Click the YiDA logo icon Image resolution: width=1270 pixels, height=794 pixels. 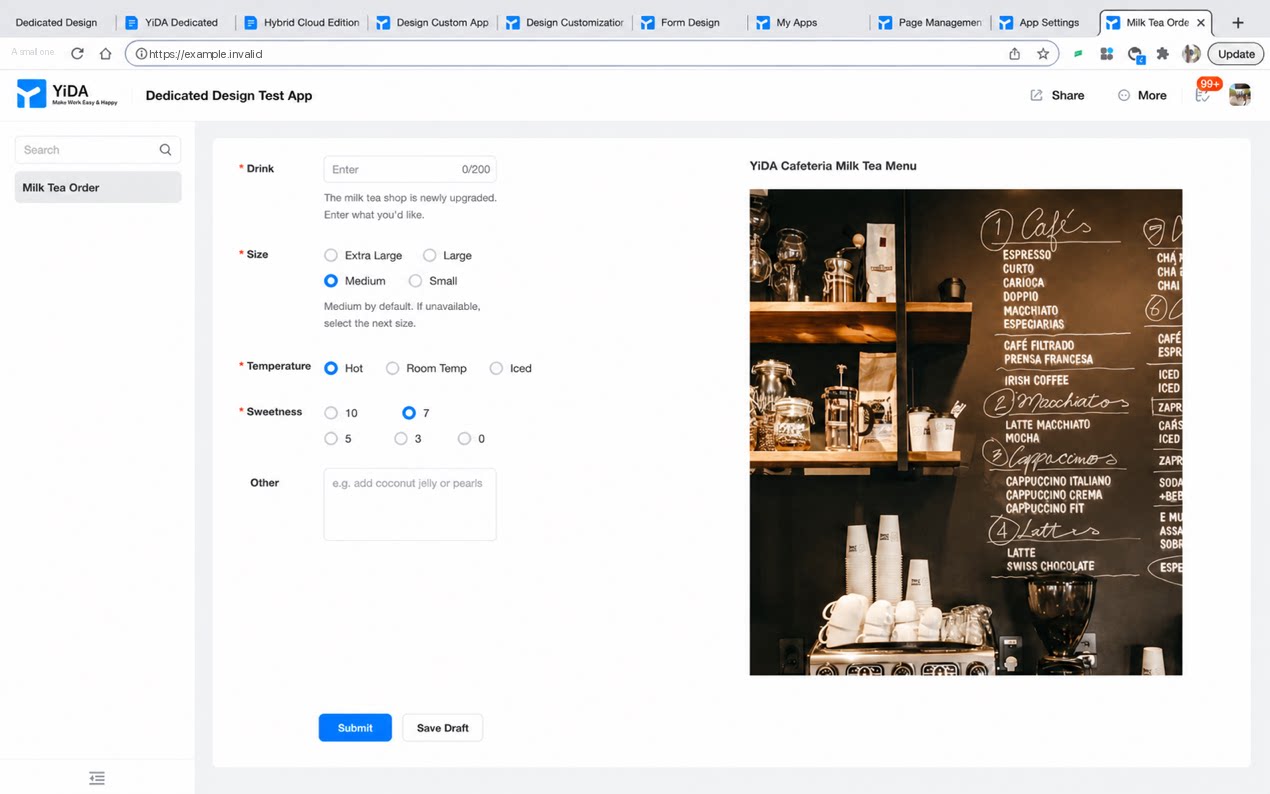click(32, 94)
